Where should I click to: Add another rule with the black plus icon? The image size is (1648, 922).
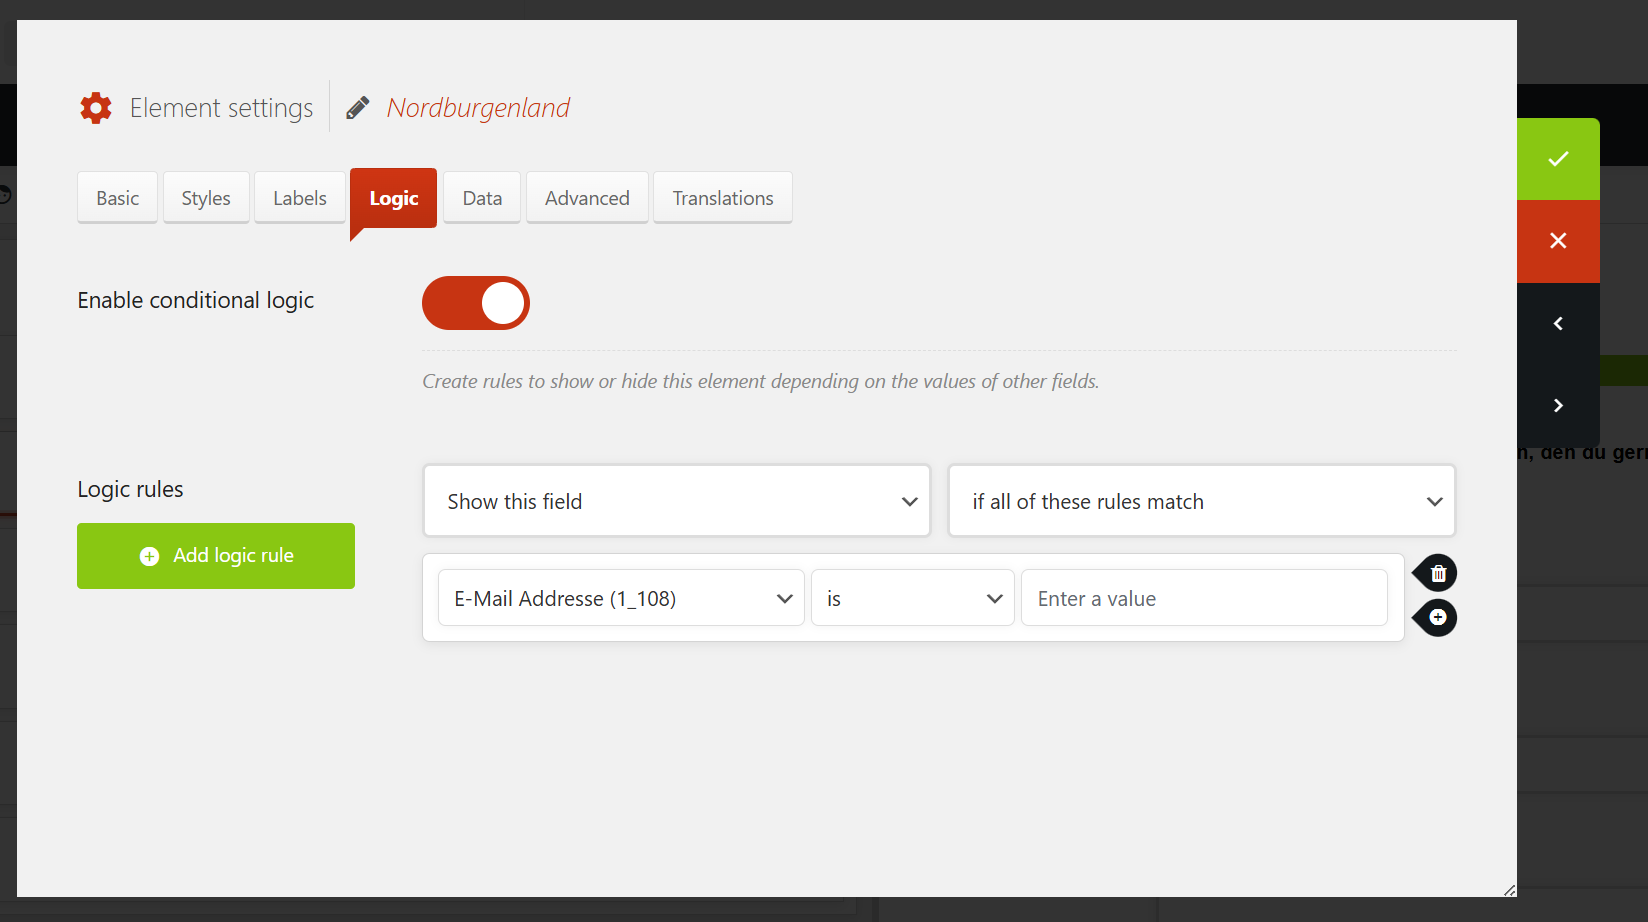1437,618
